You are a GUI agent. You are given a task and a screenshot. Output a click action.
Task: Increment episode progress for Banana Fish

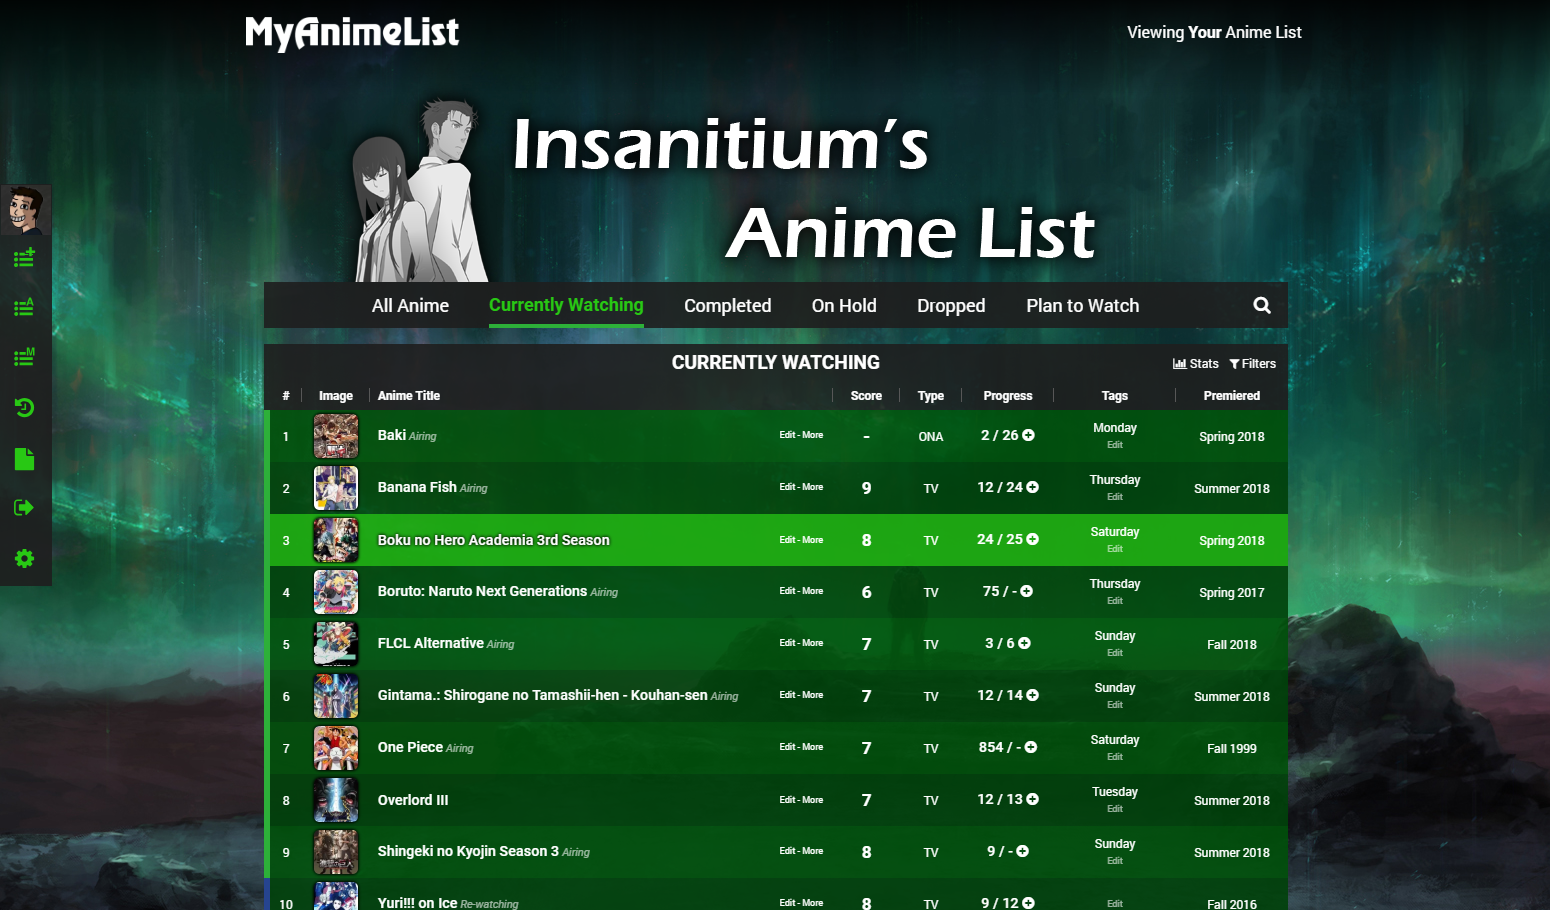tap(1032, 487)
